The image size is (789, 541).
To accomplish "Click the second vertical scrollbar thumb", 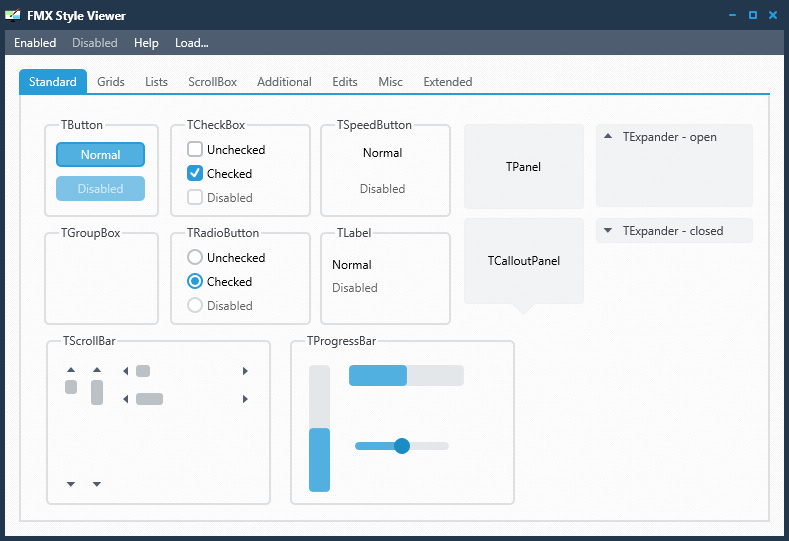I will 97,393.
